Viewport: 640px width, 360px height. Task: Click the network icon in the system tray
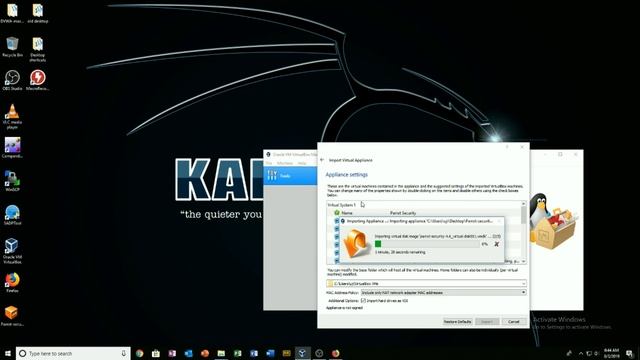coord(589,353)
